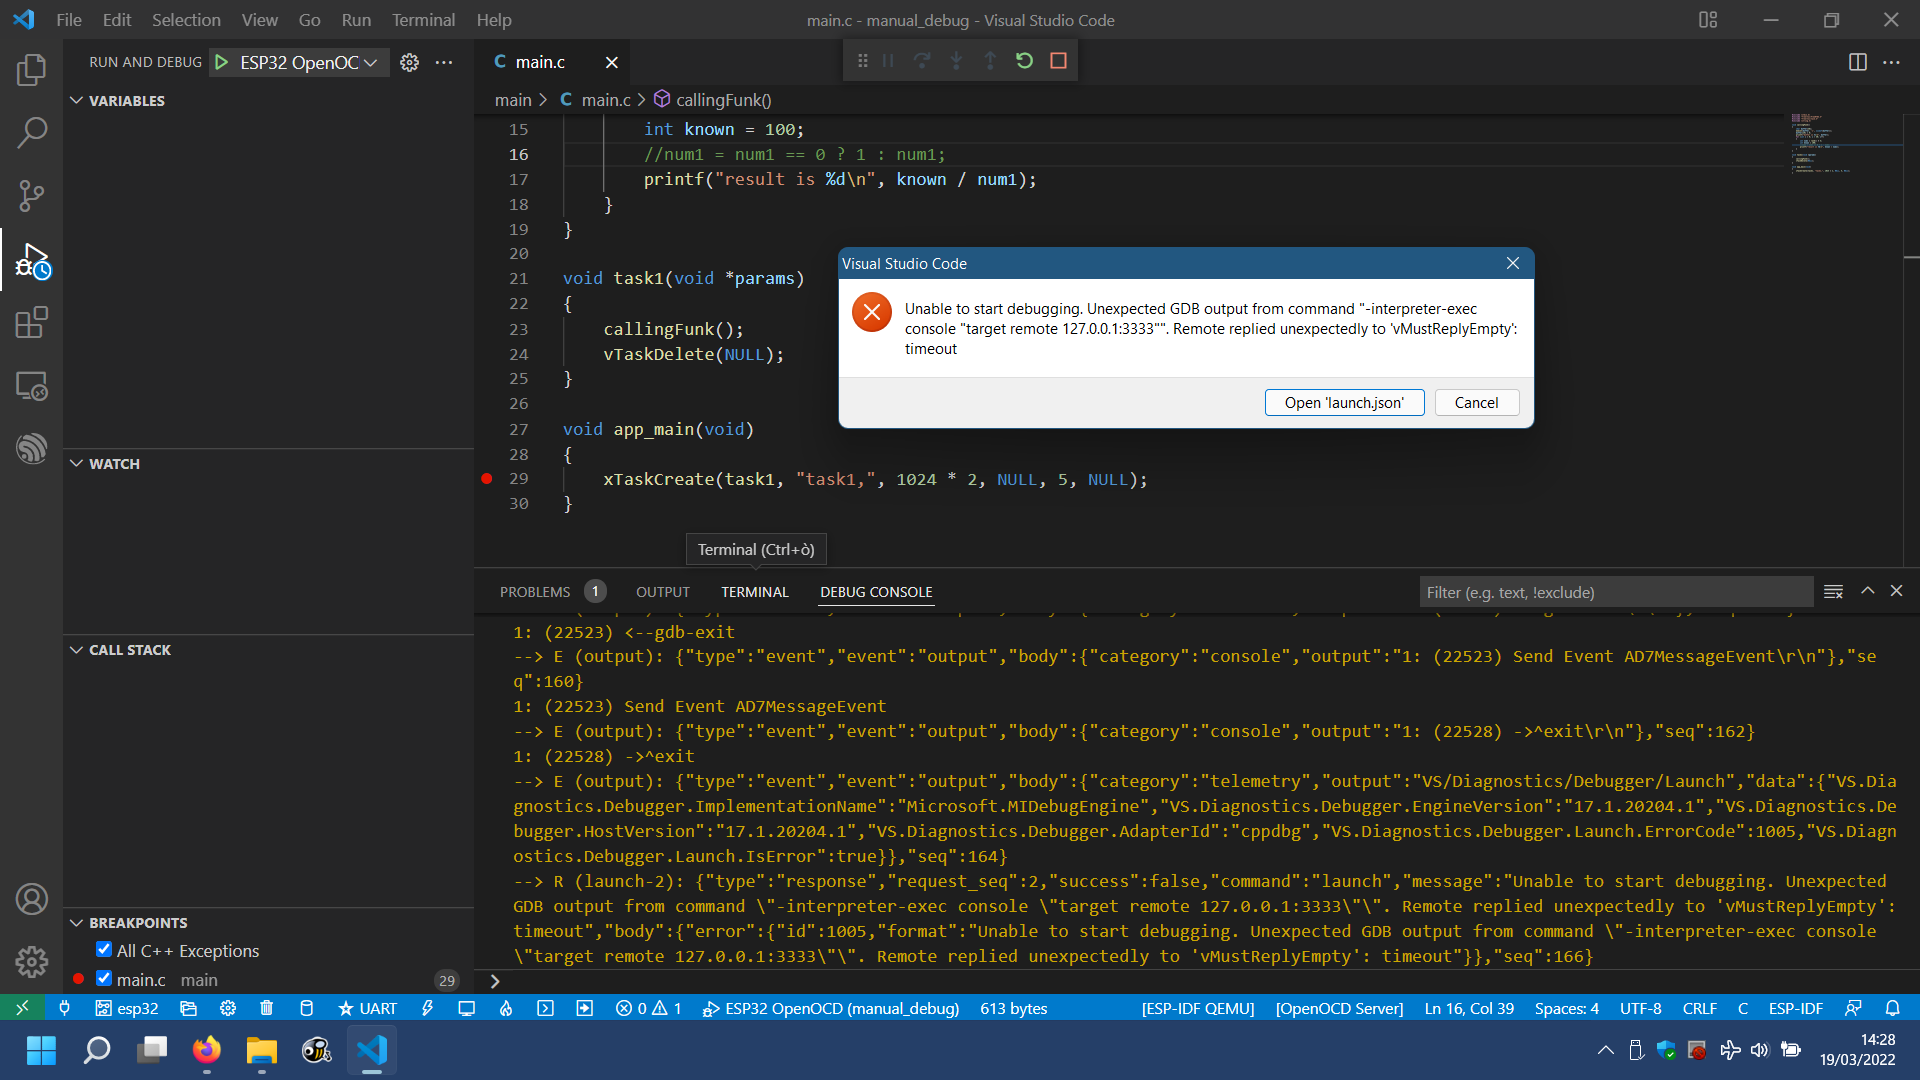Switch to TERMINAL panel tab
The height and width of the screenshot is (1080, 1920).
[x=755, y=592]
